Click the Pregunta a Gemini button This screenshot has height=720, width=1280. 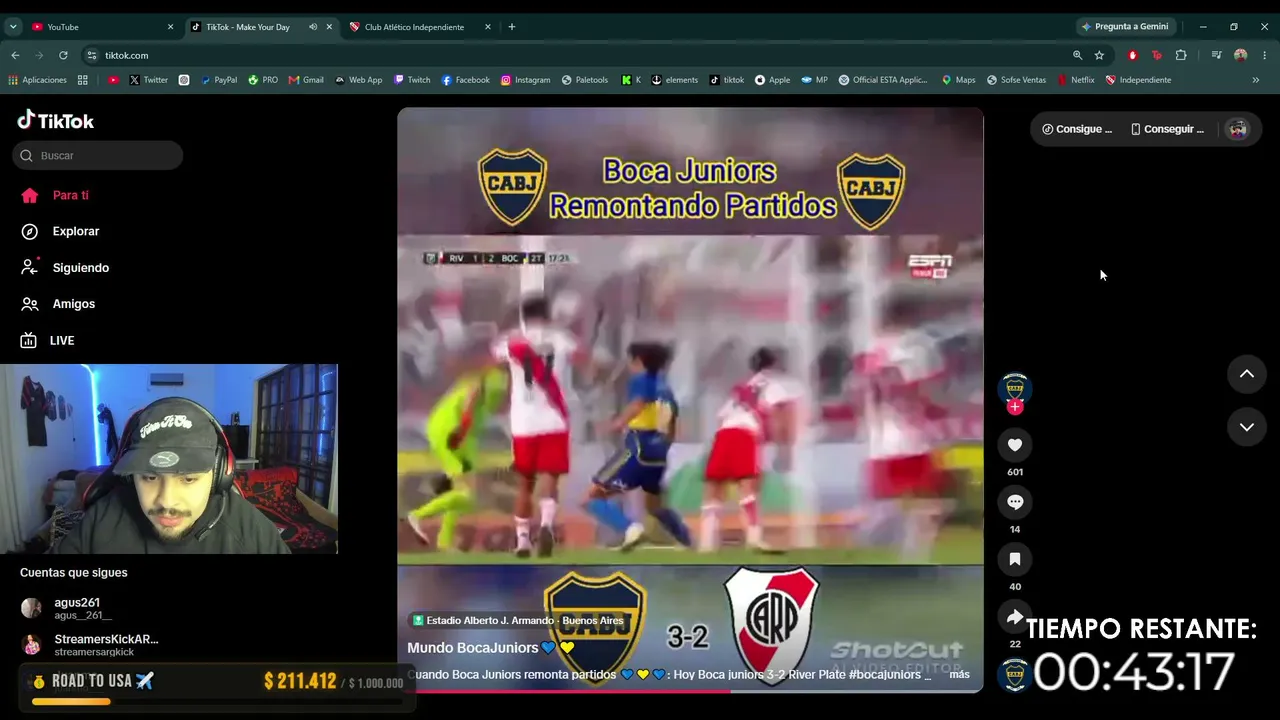(1125, 27)
